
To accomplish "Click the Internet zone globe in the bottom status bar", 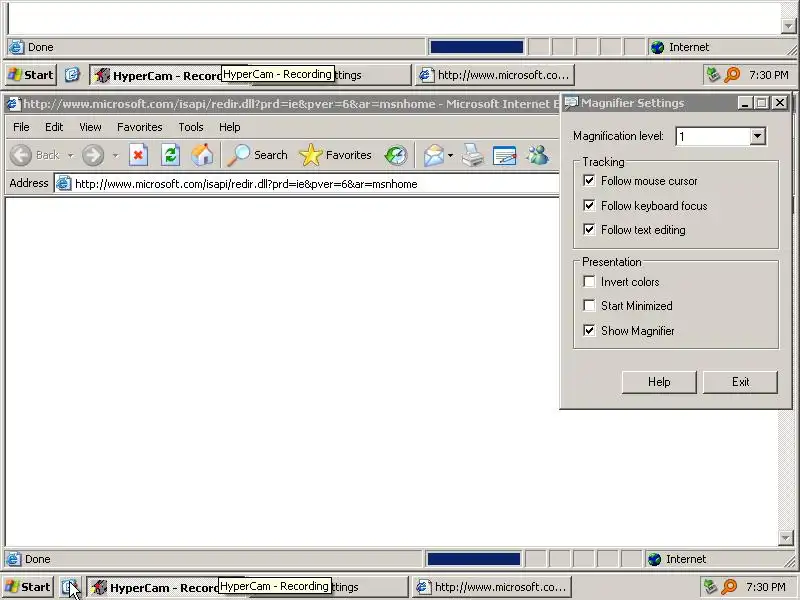I will [655, 559].
